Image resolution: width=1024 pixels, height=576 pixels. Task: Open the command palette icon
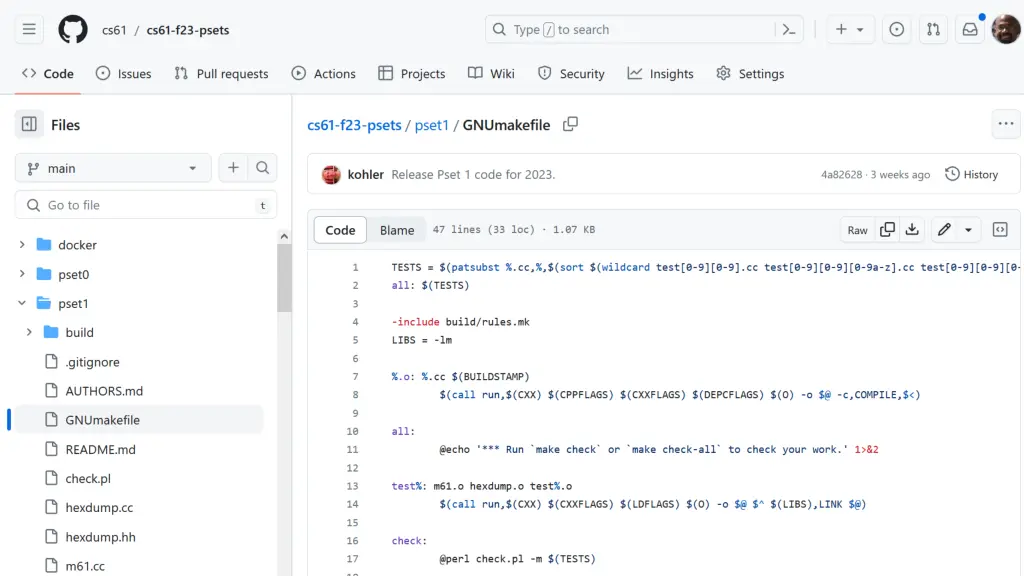[x=789, y=30]
